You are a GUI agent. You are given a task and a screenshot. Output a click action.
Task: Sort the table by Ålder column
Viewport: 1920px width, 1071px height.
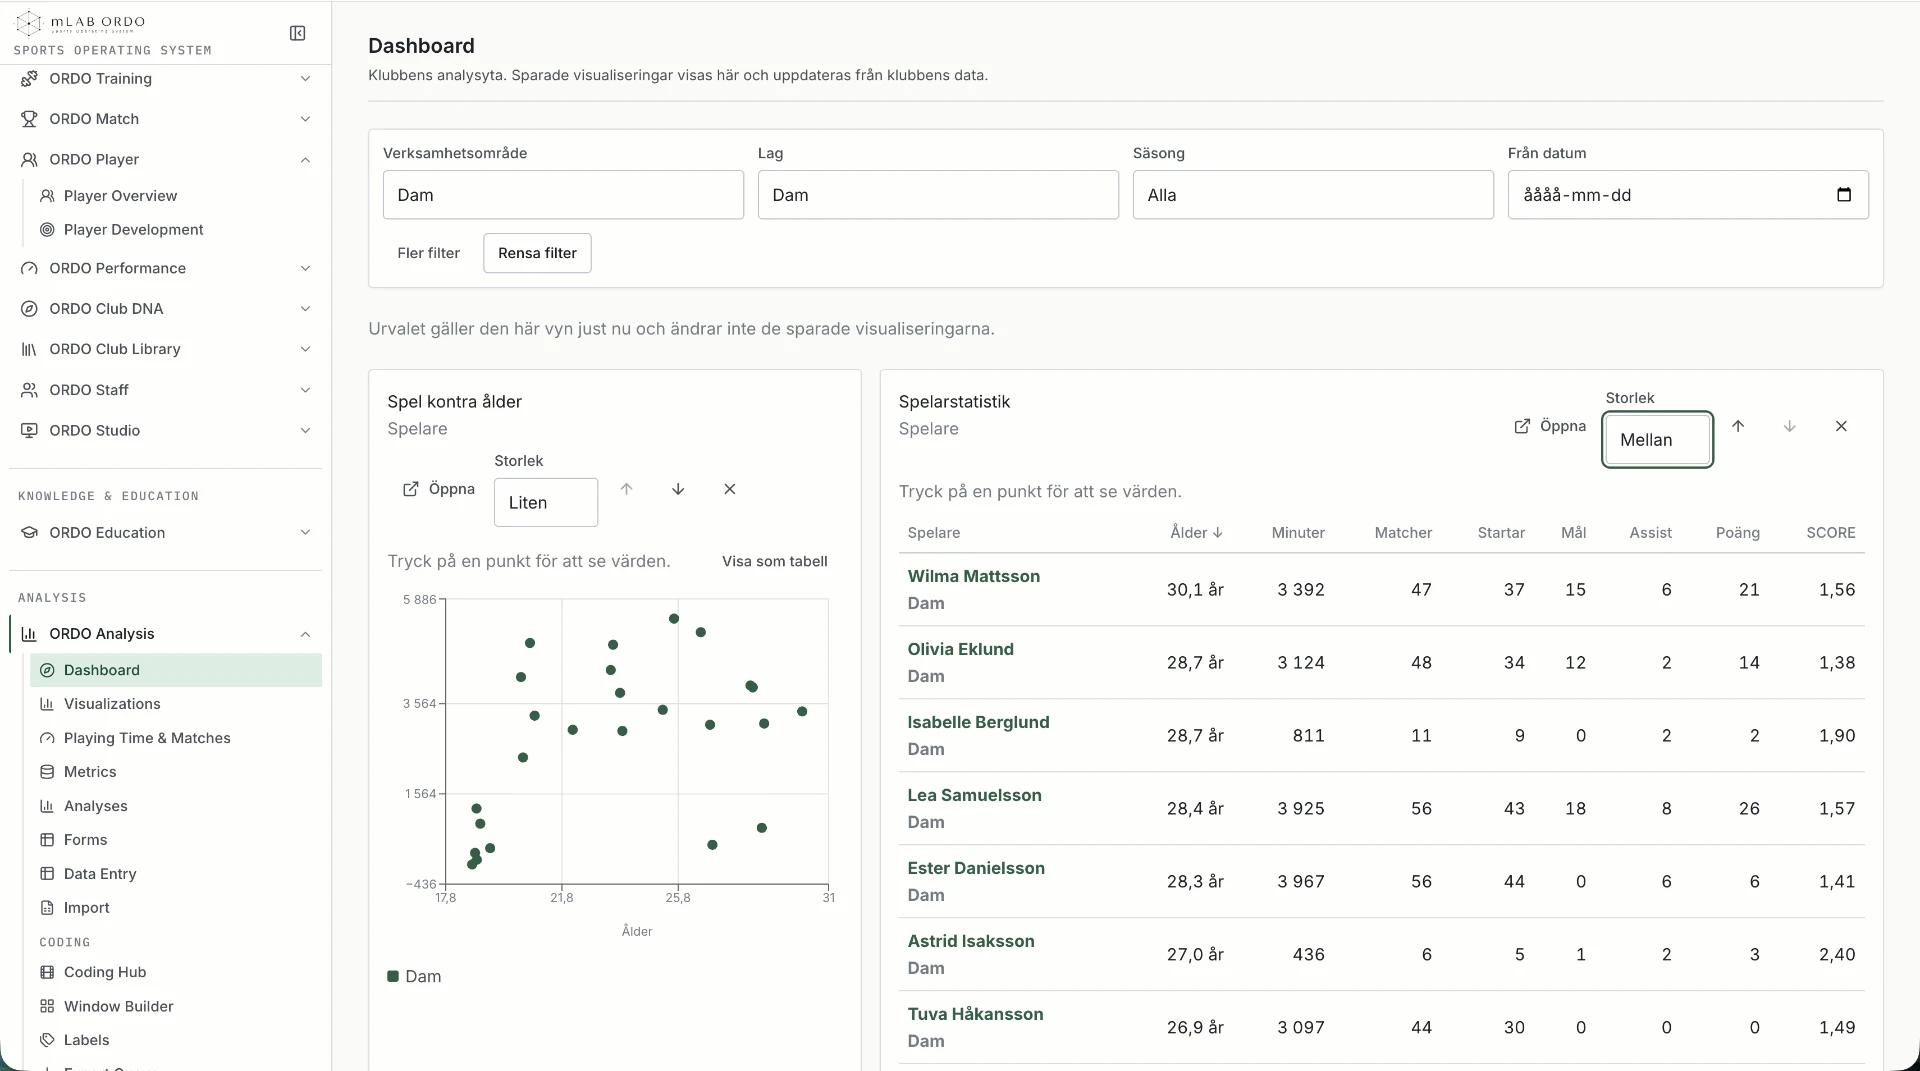[x=1196, y=533]
